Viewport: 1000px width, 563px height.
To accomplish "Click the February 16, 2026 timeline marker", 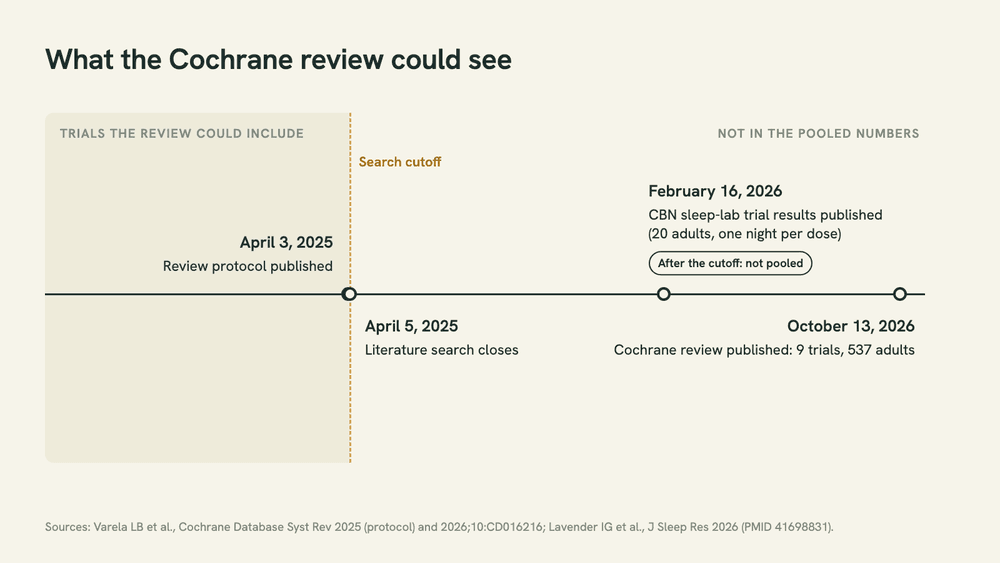I will point(663,294).
